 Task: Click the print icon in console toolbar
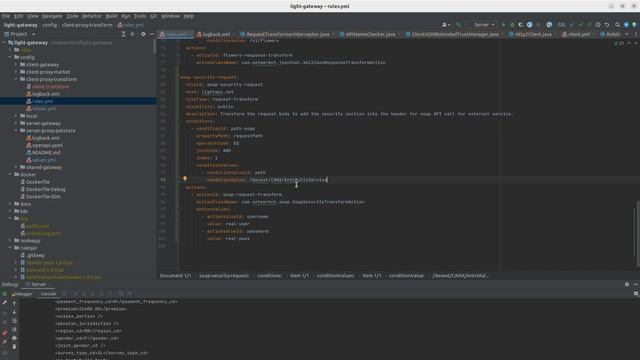point(14,338)
